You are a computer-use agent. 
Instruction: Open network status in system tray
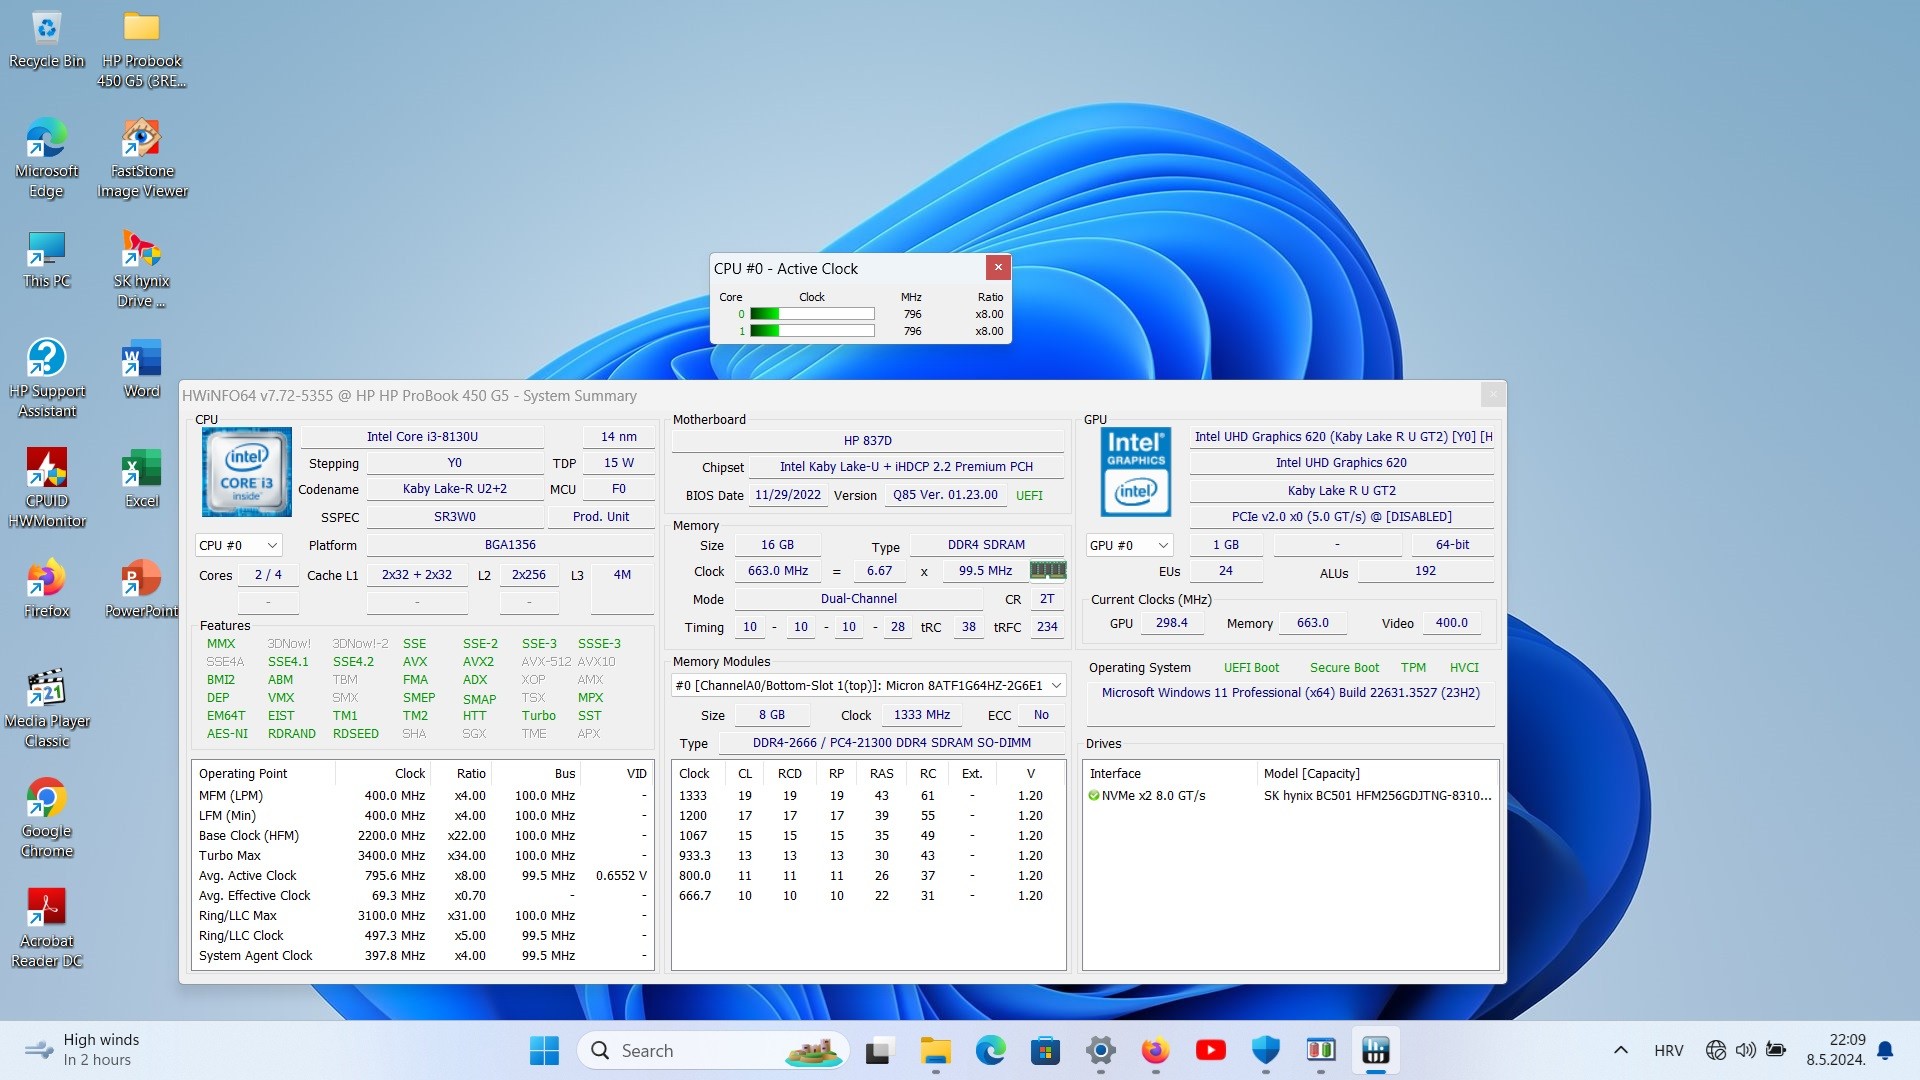[x=1716, y=1050]
